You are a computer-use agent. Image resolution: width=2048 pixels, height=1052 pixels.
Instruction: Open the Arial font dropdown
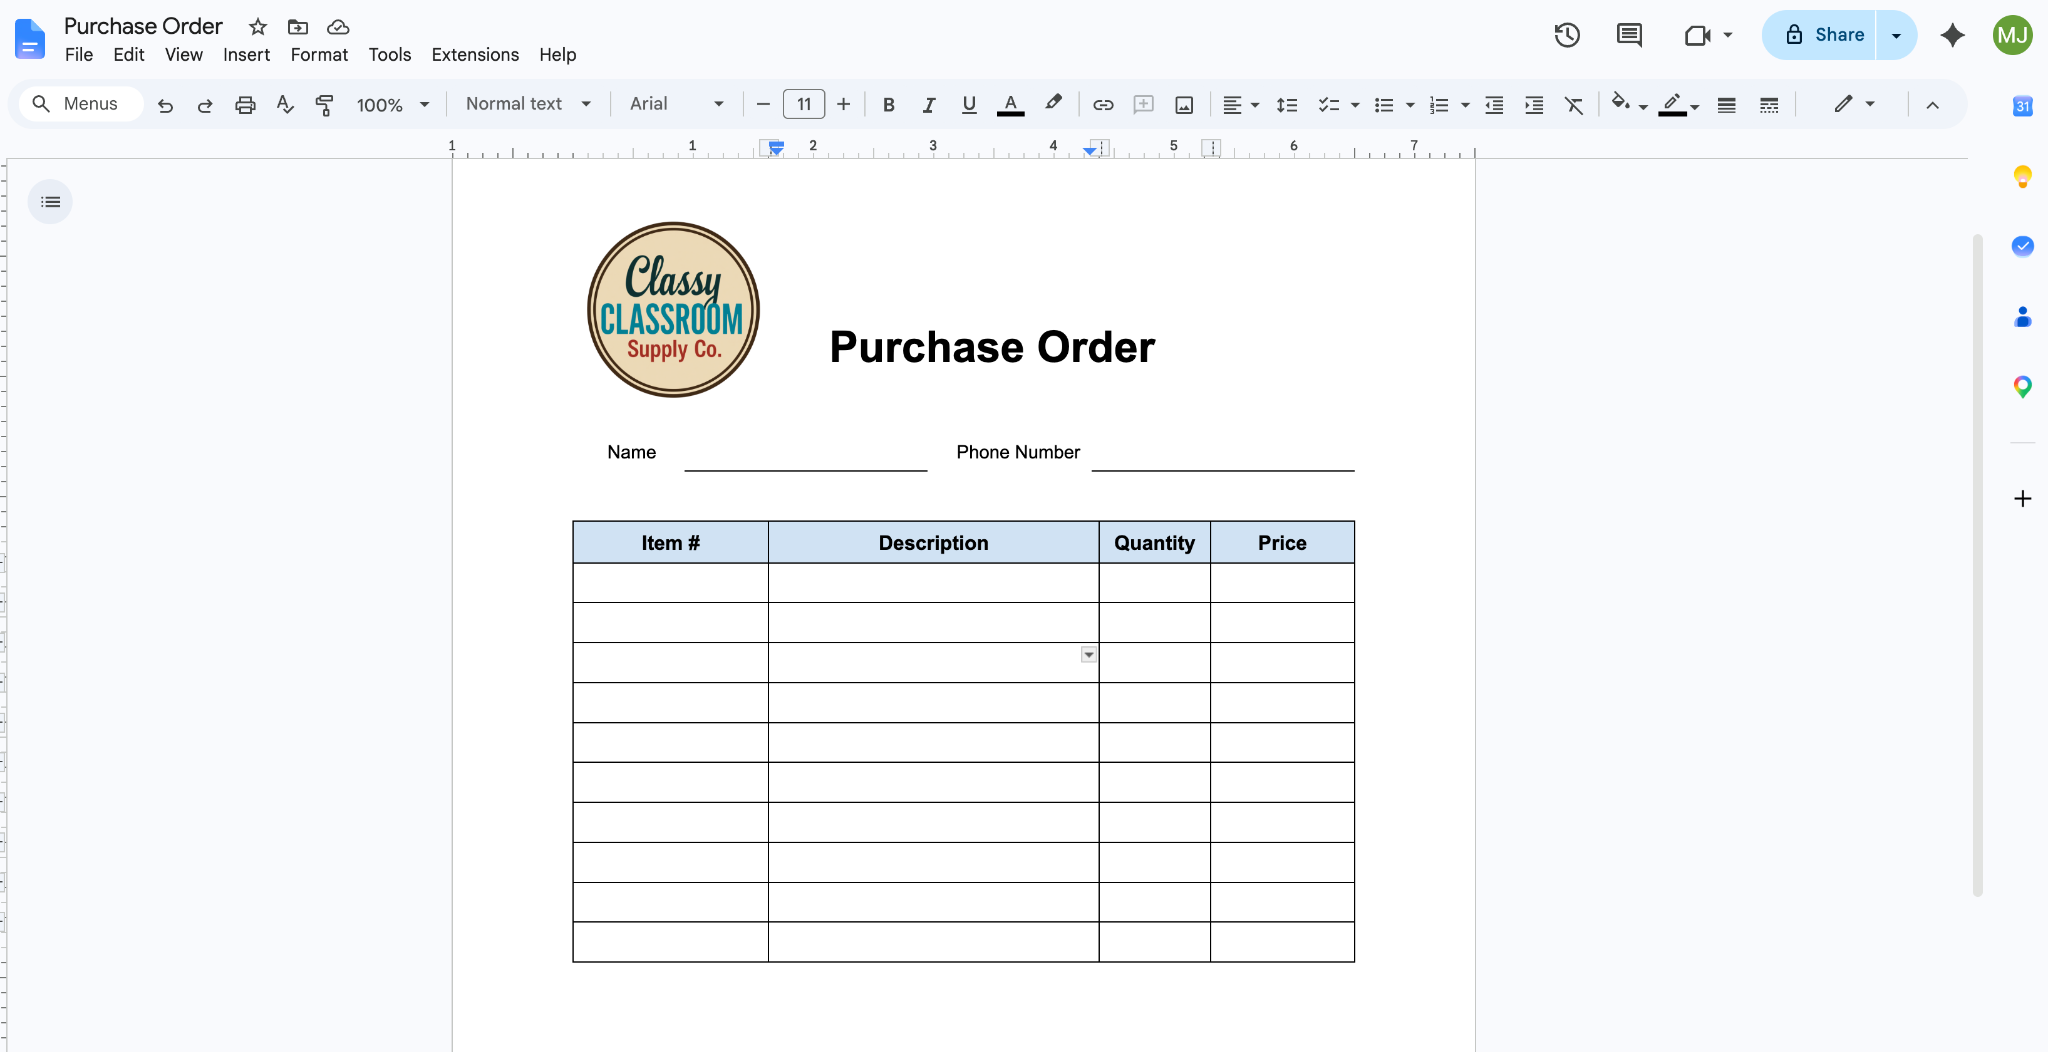pos(677,104)
